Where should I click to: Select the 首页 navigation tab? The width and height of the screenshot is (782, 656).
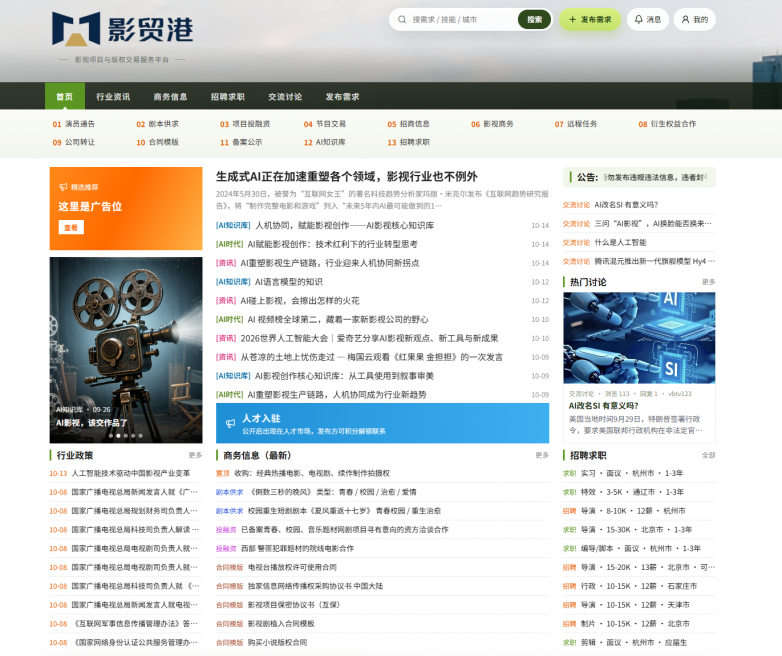click(64, 96)
